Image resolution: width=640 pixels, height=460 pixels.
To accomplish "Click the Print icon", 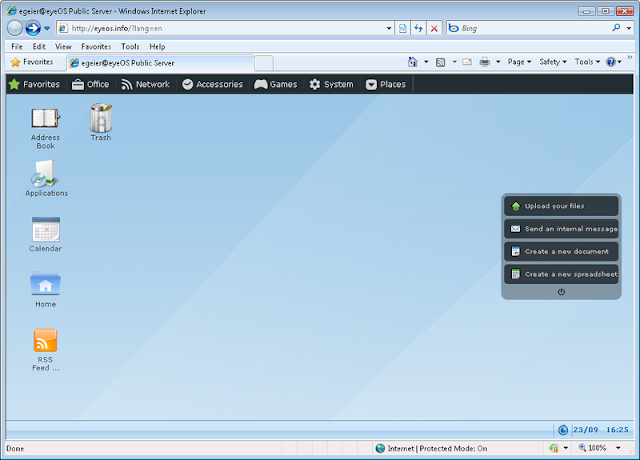I will [x=484, y=62].
